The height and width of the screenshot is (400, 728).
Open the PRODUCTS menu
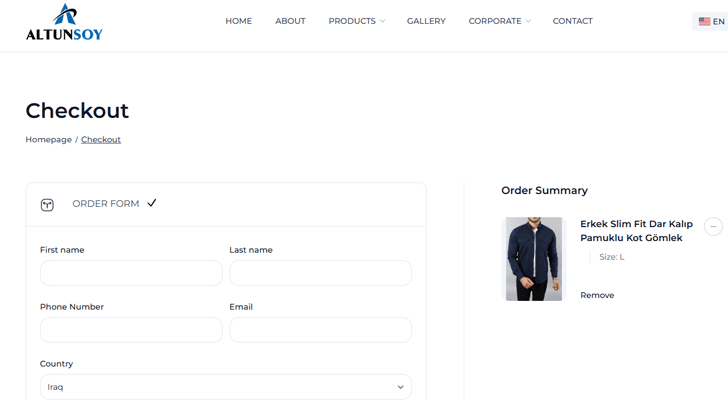pyautogui.click(x=352, y=21)
